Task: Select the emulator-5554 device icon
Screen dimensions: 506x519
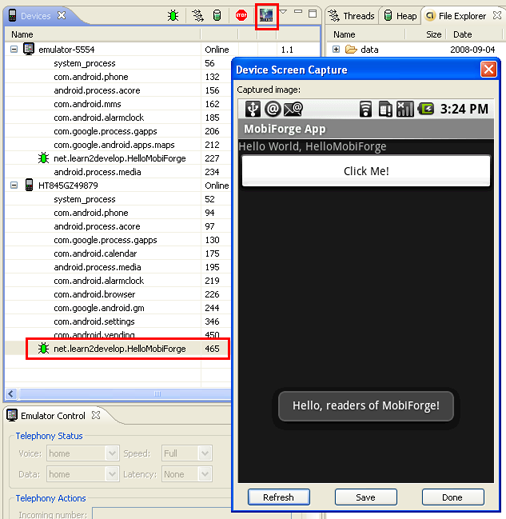Action: pos(29,49)
